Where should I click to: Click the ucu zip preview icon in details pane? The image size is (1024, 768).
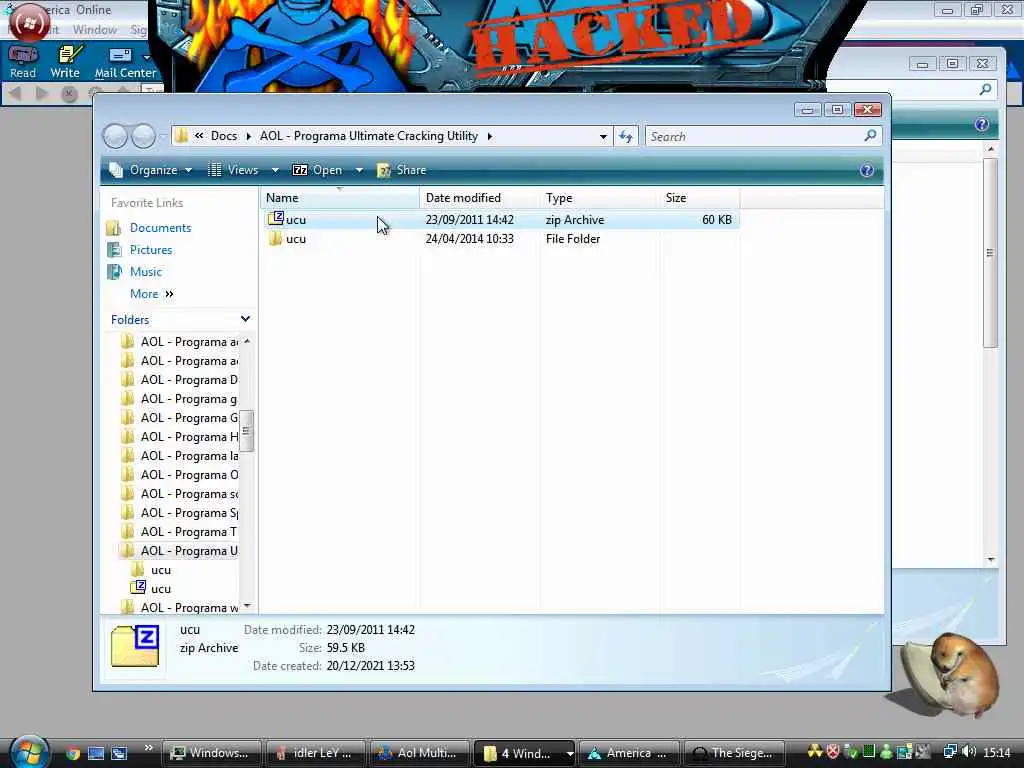coord(135,647)
